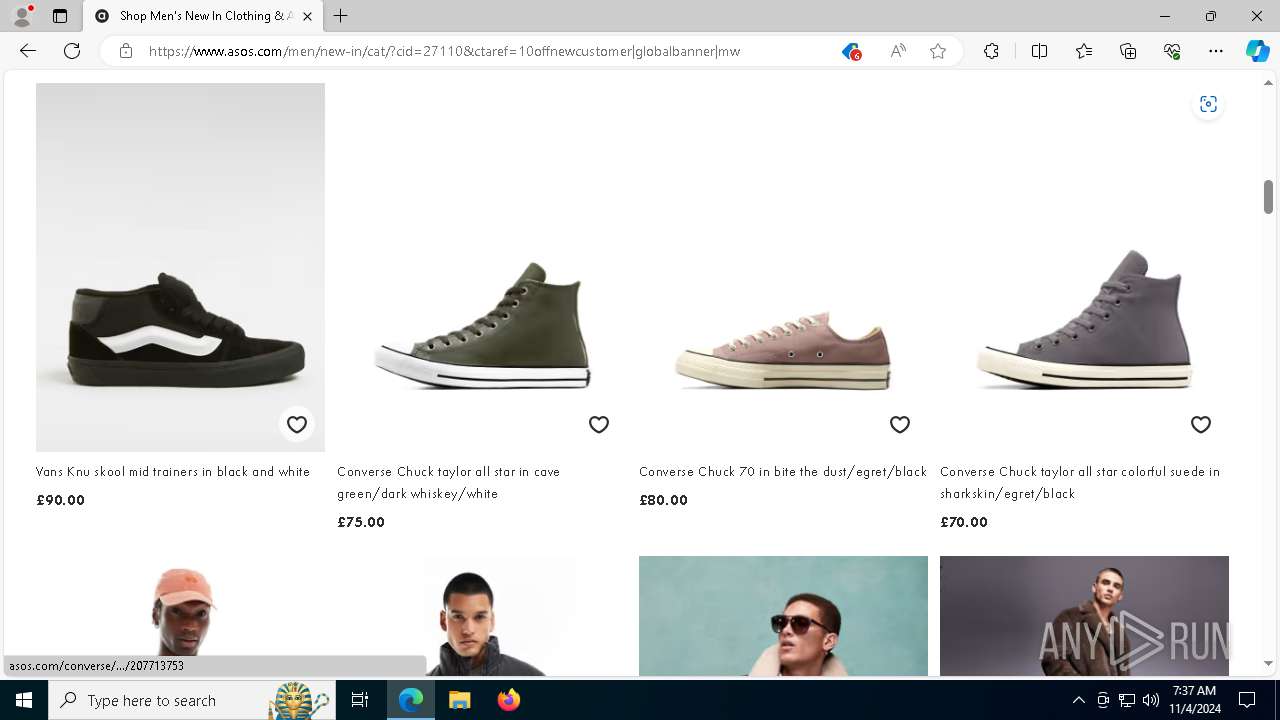Open Vans Knu skool mid trainers product link
1280x720 pixels.
pos(173,472)
